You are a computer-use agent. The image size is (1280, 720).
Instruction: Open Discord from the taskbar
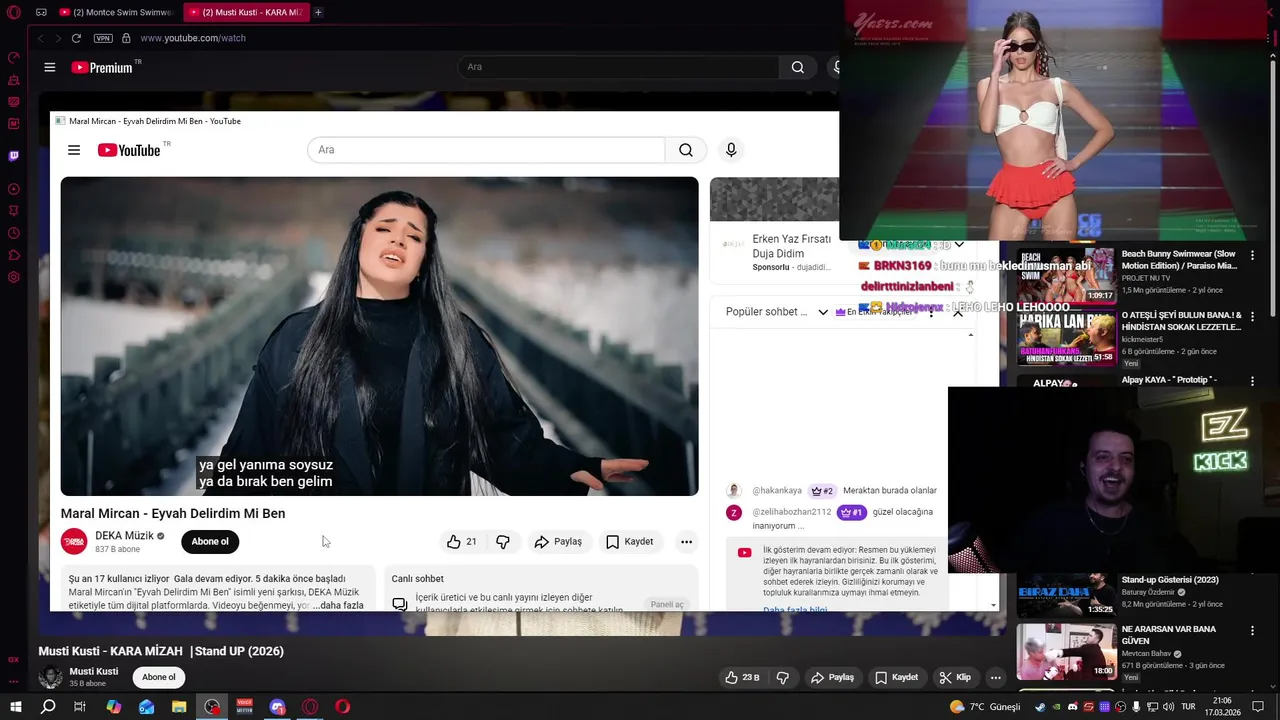277,706
